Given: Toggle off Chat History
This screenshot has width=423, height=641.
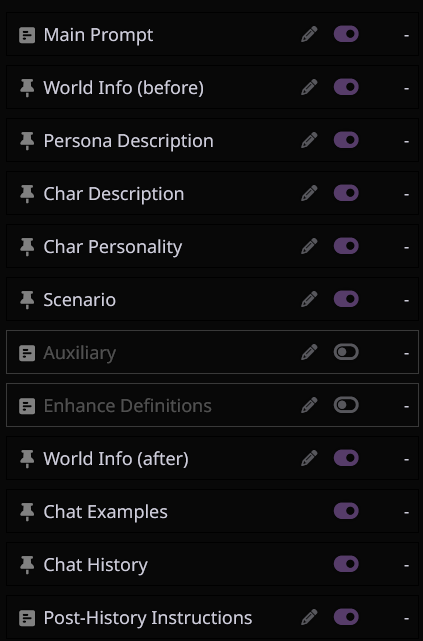Looking at the screenshot, I should click(x=346, y=564).
